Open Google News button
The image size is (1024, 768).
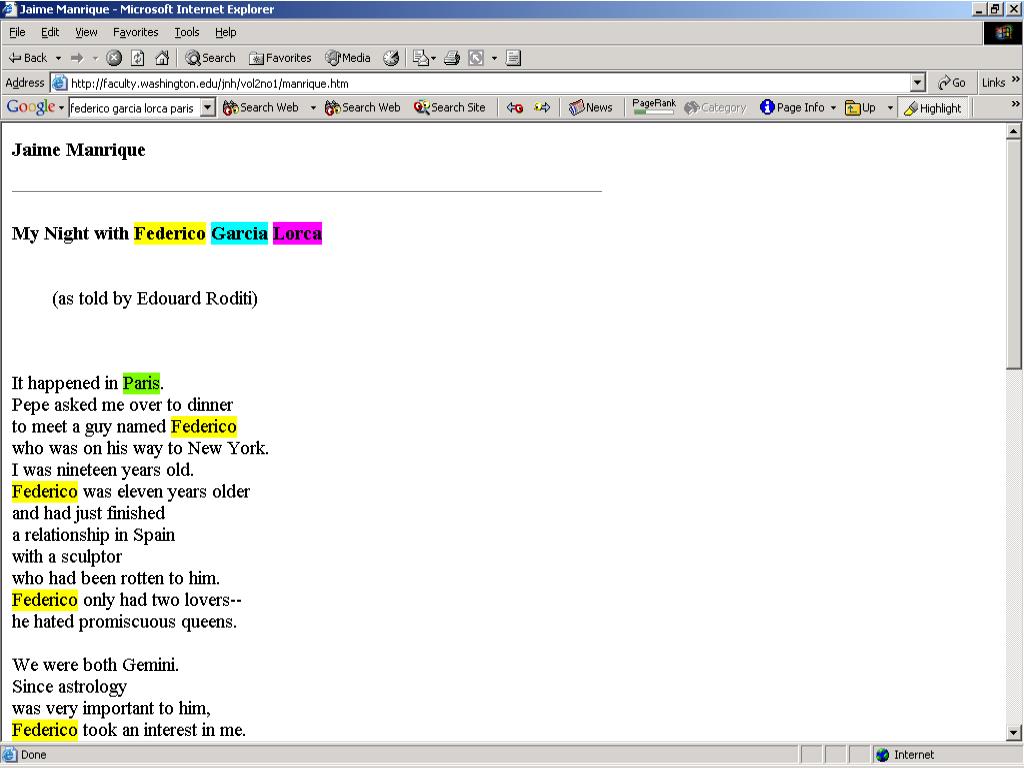[590, 108]
